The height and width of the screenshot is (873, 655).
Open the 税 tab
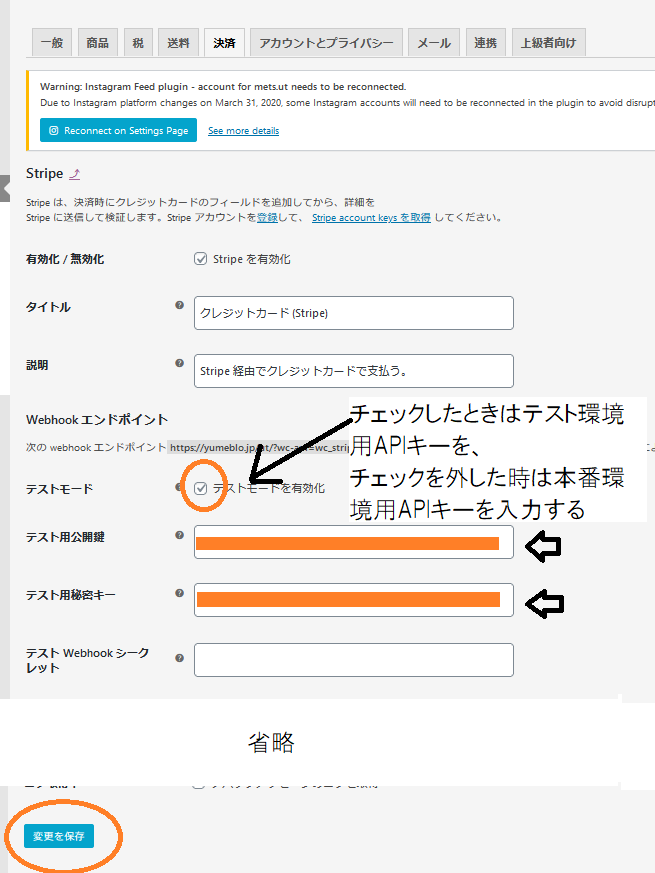pos(138,43)
